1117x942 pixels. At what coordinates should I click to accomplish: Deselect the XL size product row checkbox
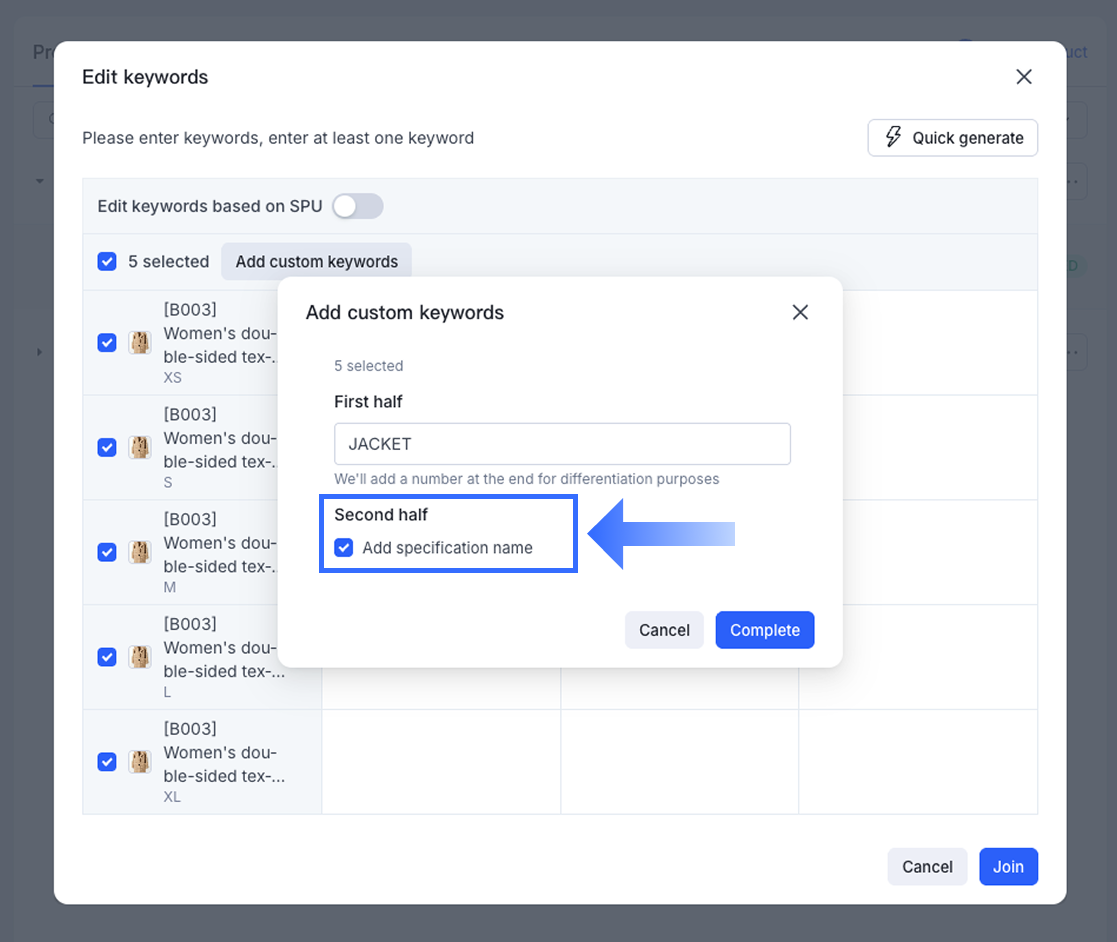point(107,762)
